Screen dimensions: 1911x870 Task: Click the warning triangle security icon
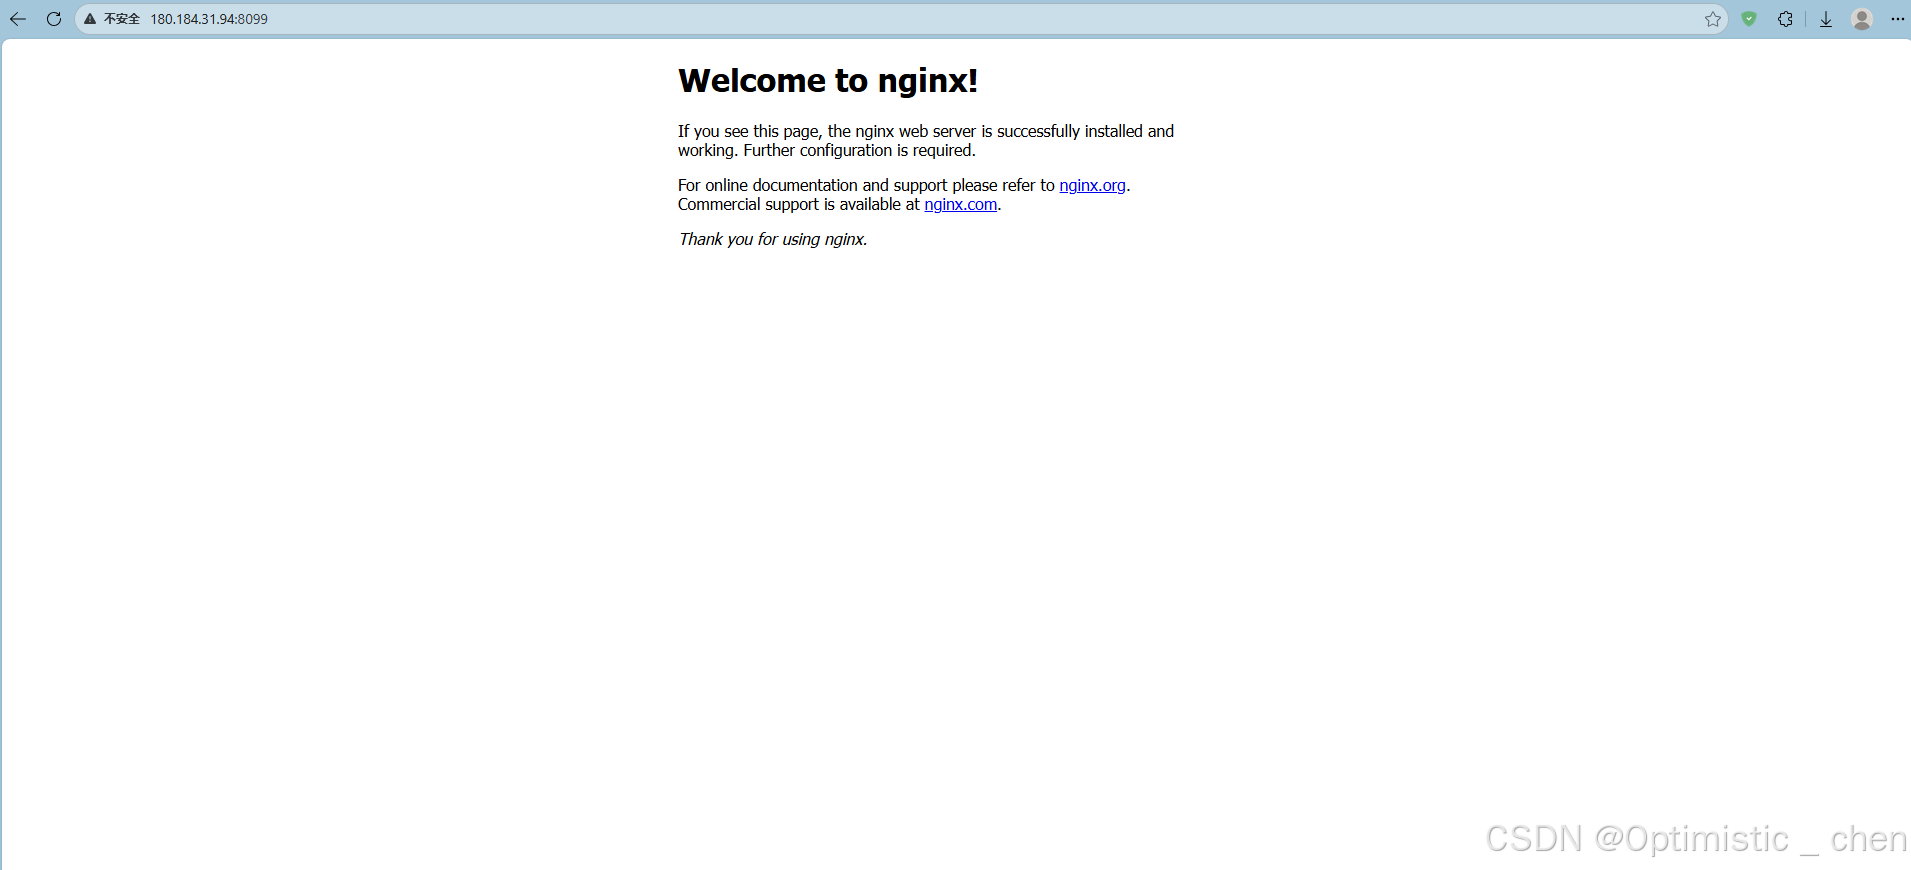(x=90, y=19)
